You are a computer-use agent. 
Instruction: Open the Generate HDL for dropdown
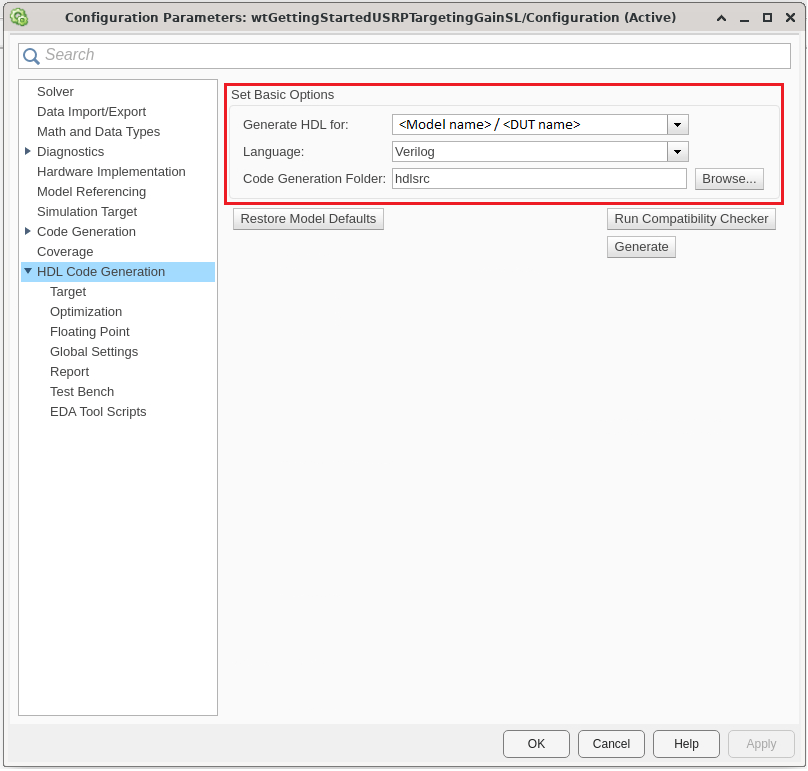(x=678, y=125)
